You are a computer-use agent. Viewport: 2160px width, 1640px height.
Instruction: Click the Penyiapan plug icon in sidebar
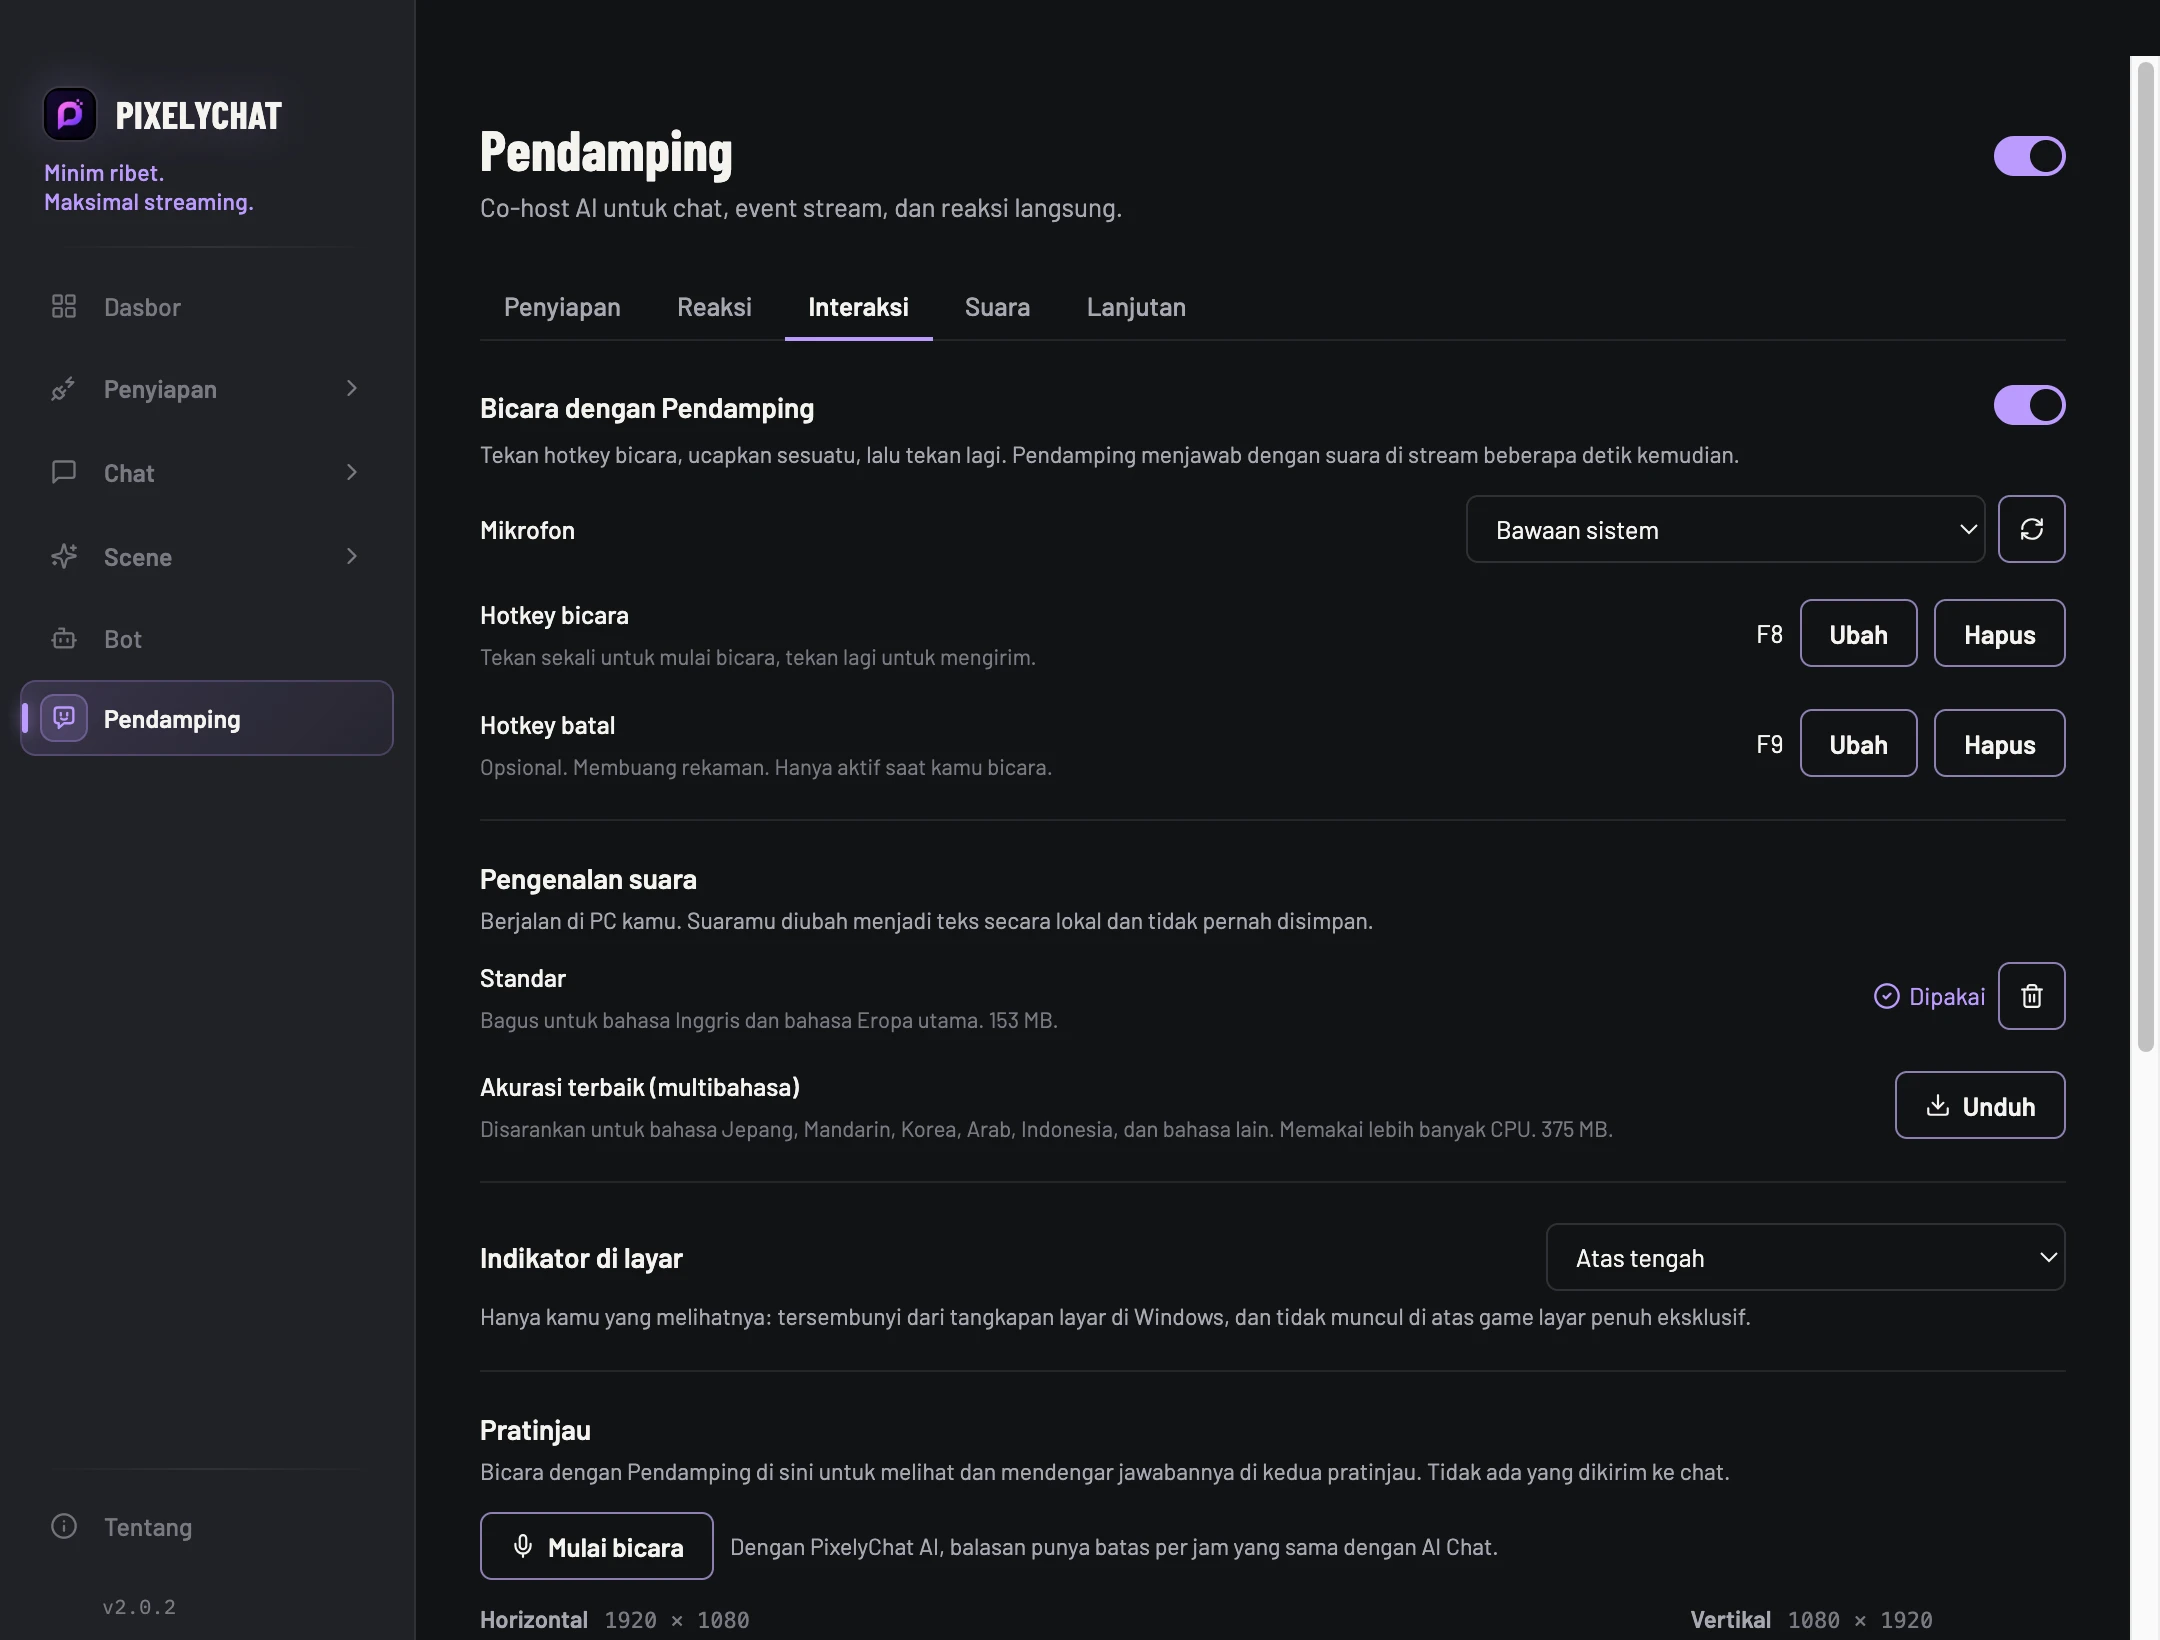[64, 389]
